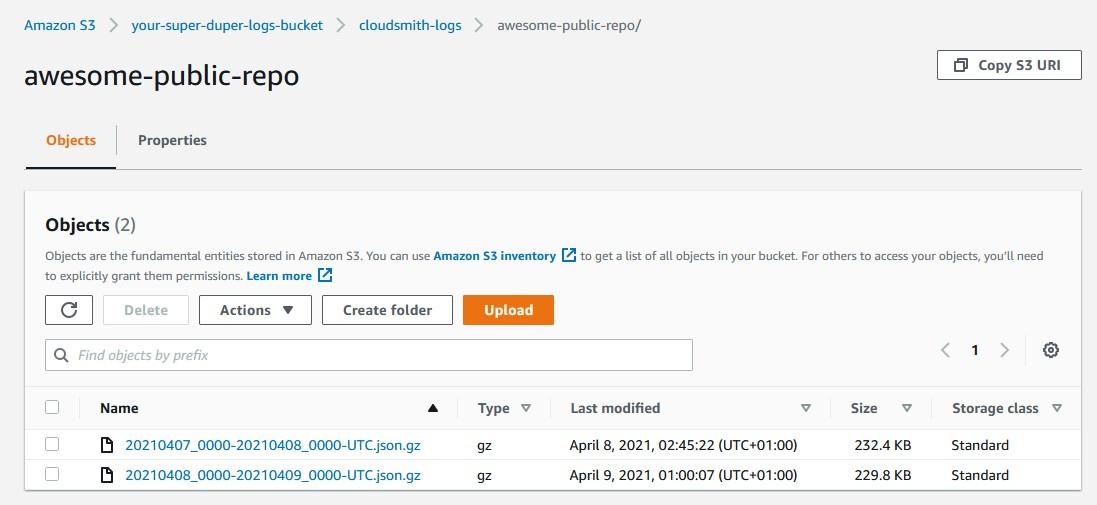Sort objects by Last modified column arrow

pos(806,408)
